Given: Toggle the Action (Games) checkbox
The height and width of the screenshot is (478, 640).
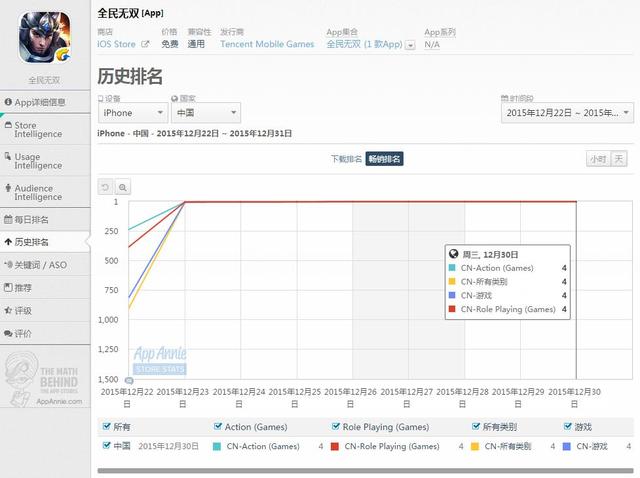Looking at the screenshot, I should click(x=218, y=426).
